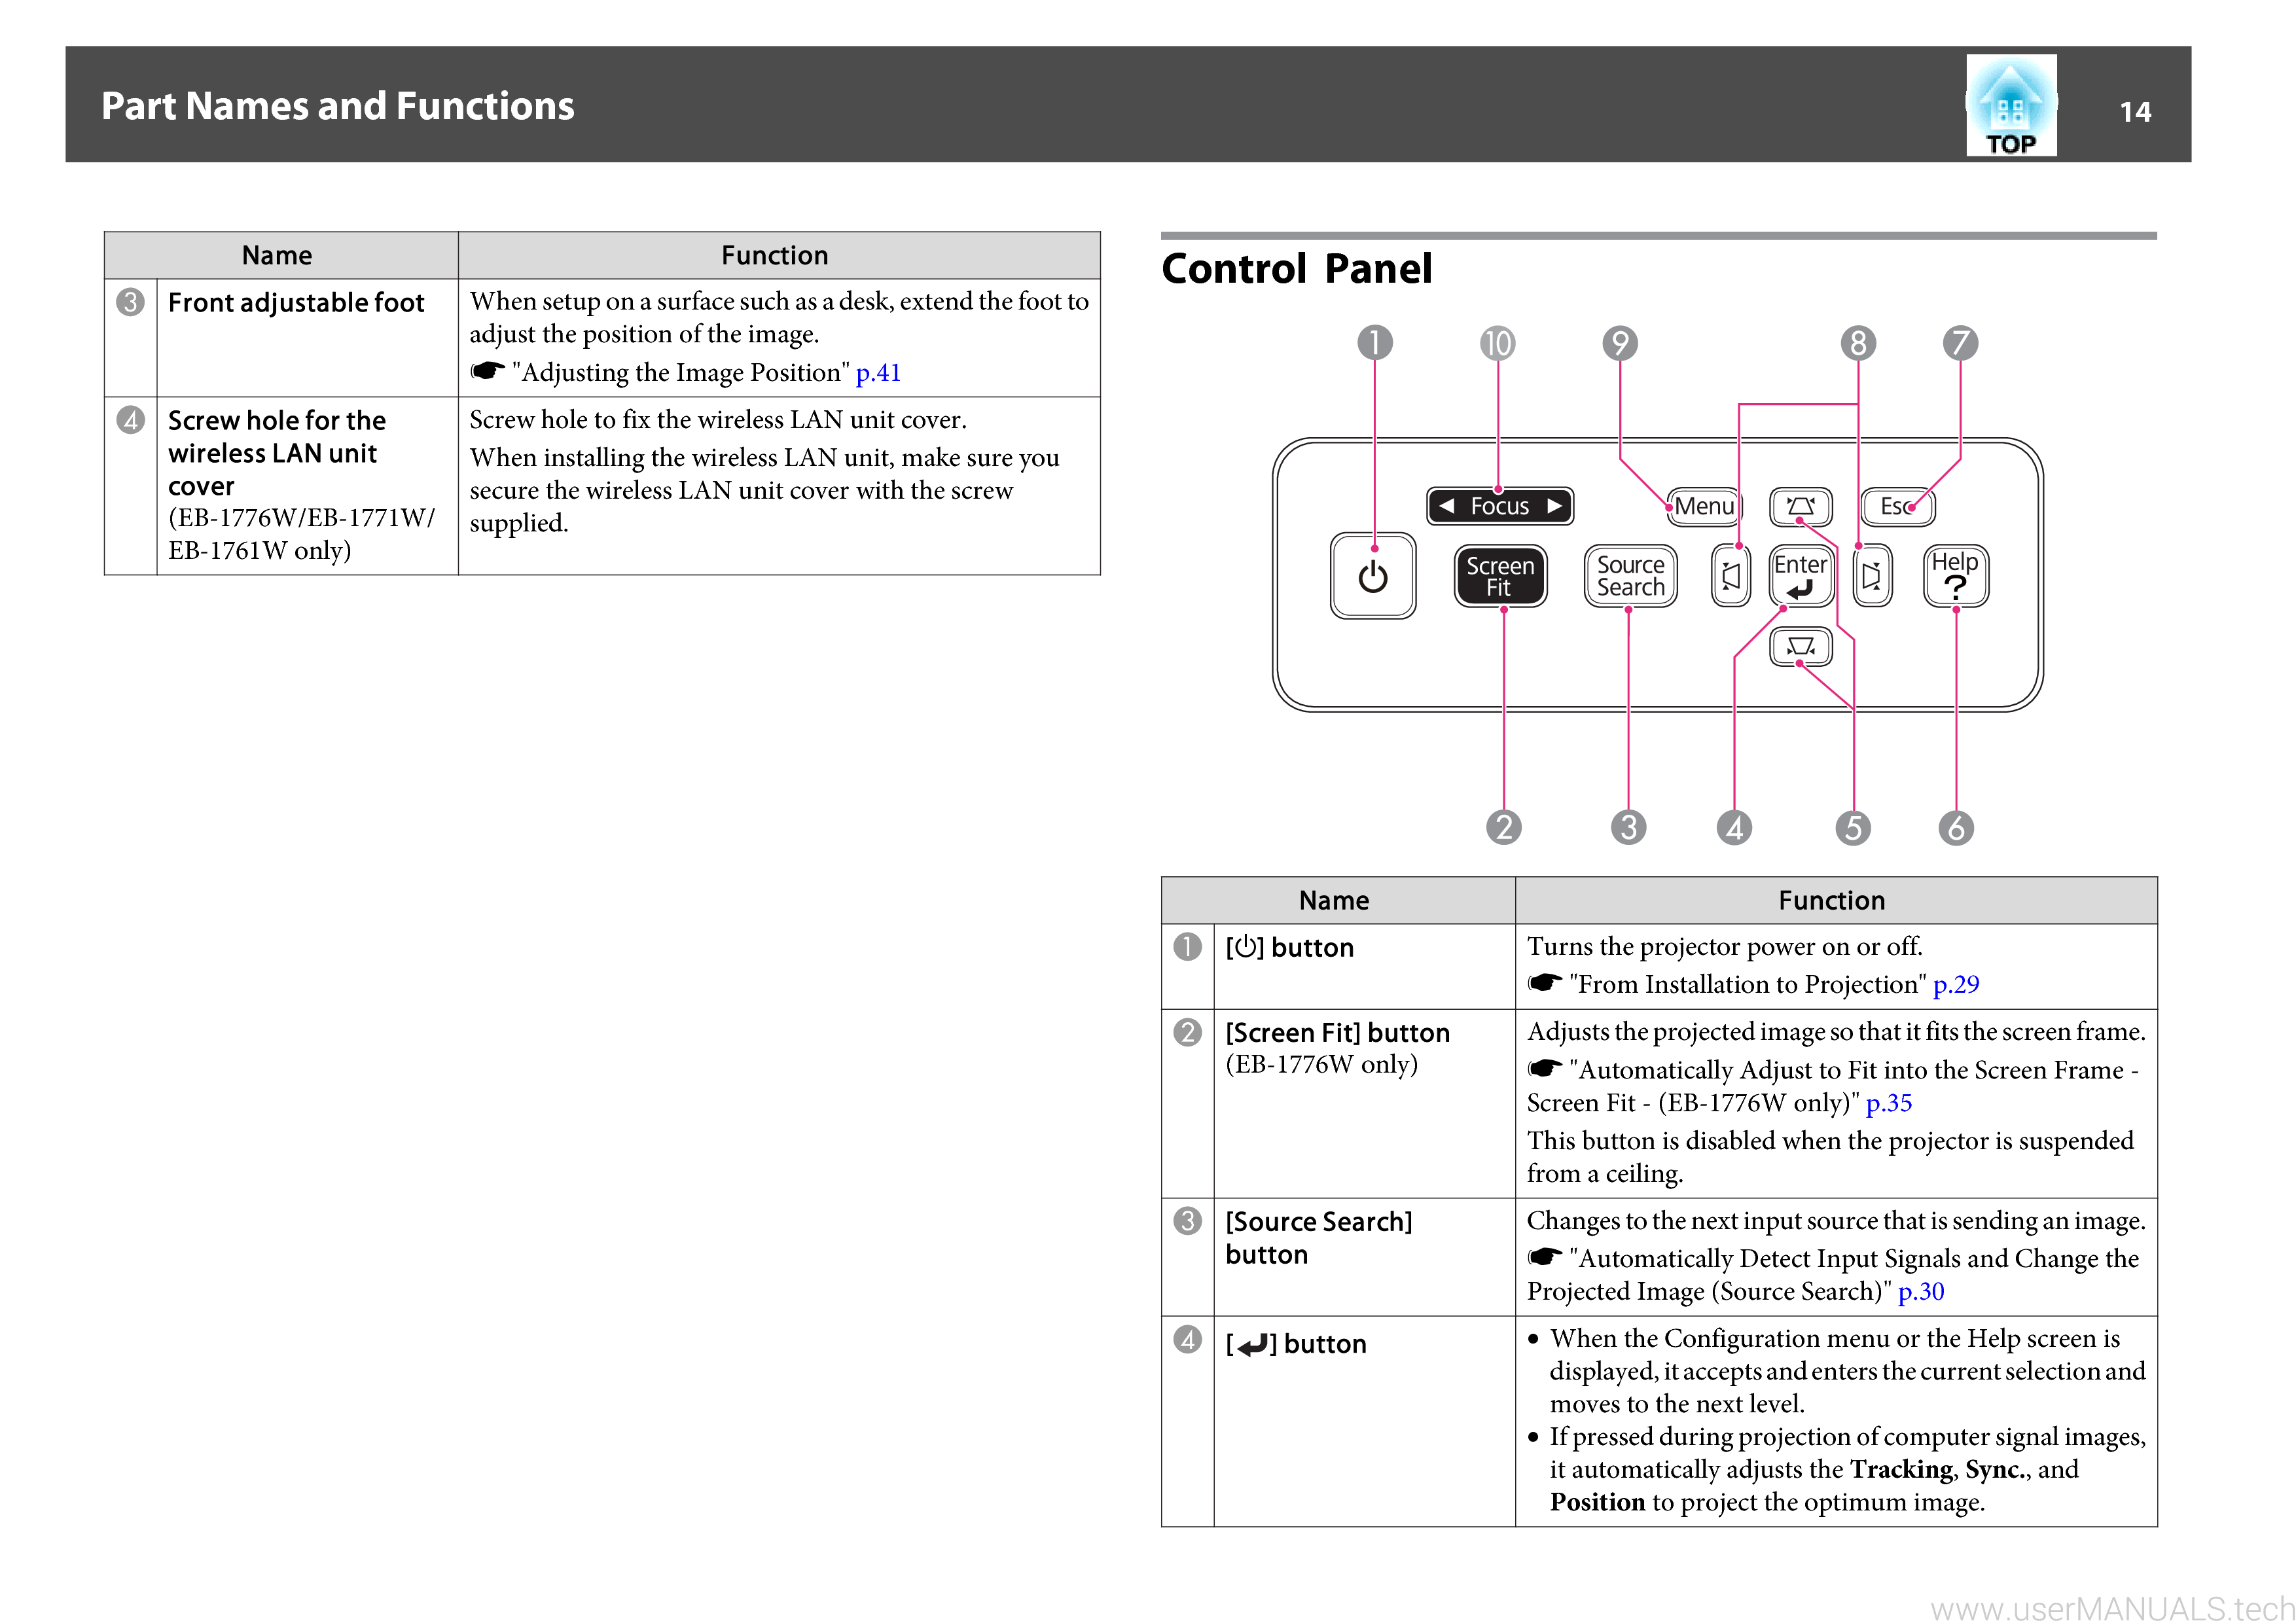Click the 'EB-1776W only' note under Screen Fit

point(1322,1064)
